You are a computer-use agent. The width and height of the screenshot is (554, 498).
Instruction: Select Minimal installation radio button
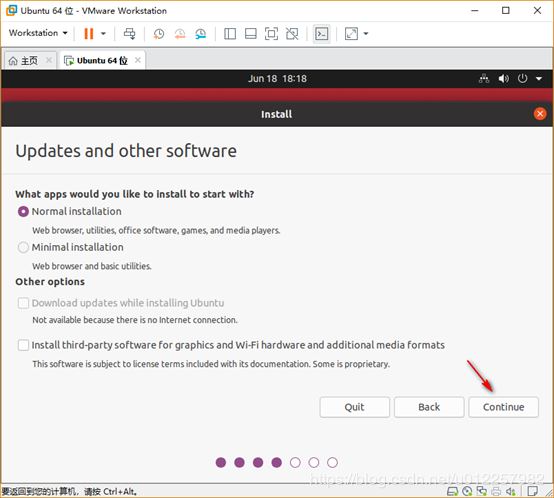tap(23, 247)
